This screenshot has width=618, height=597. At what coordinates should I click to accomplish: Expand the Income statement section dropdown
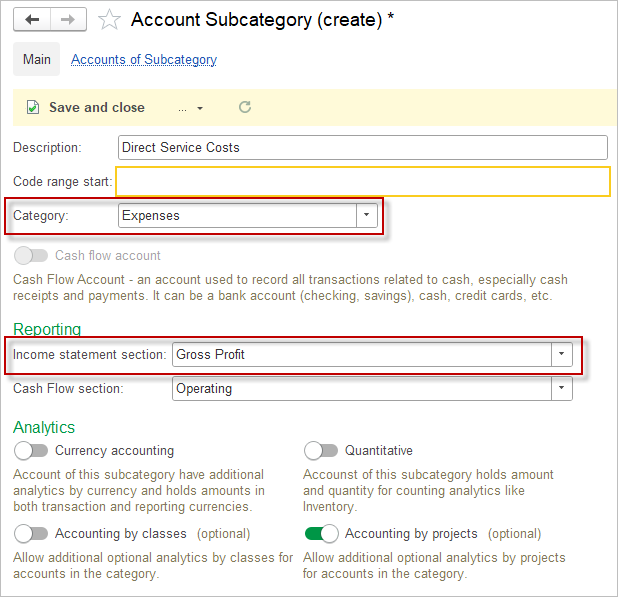(x=561, y=354)
